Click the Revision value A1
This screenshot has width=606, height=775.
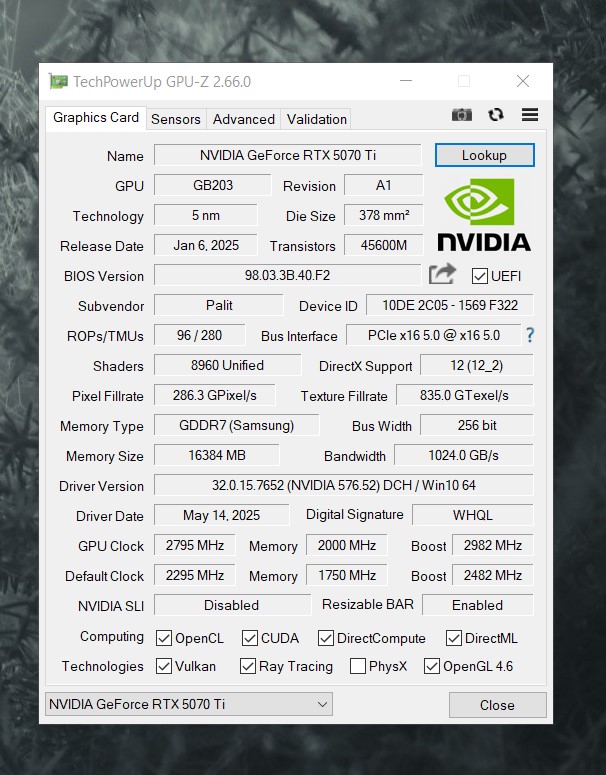tap(384, 185)
